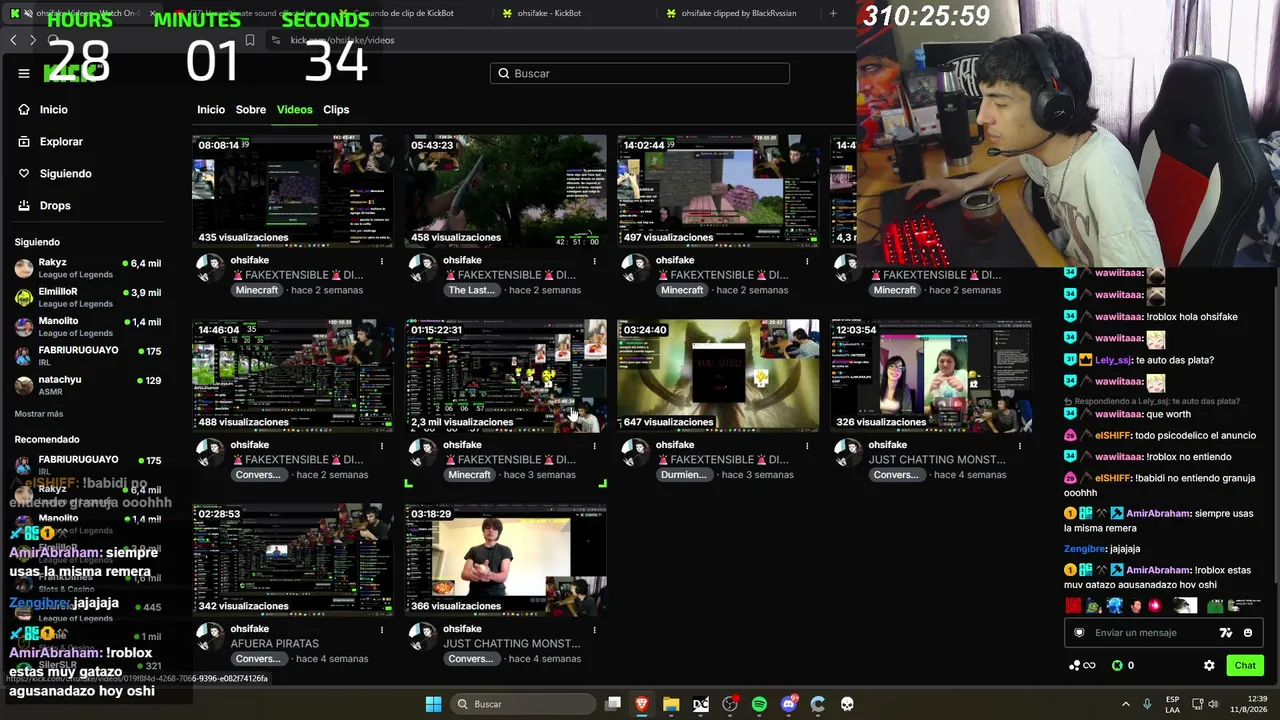Image resolution: width=1280 pixels, height=720 pixels.
Task: Open options menu for 488 visualizaciones video
Action: (x=382, y=446)
